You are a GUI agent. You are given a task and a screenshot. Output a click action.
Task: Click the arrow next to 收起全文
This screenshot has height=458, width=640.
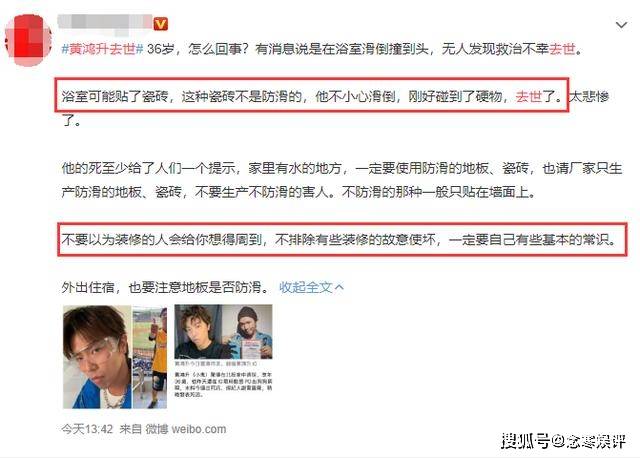[339, 287]
